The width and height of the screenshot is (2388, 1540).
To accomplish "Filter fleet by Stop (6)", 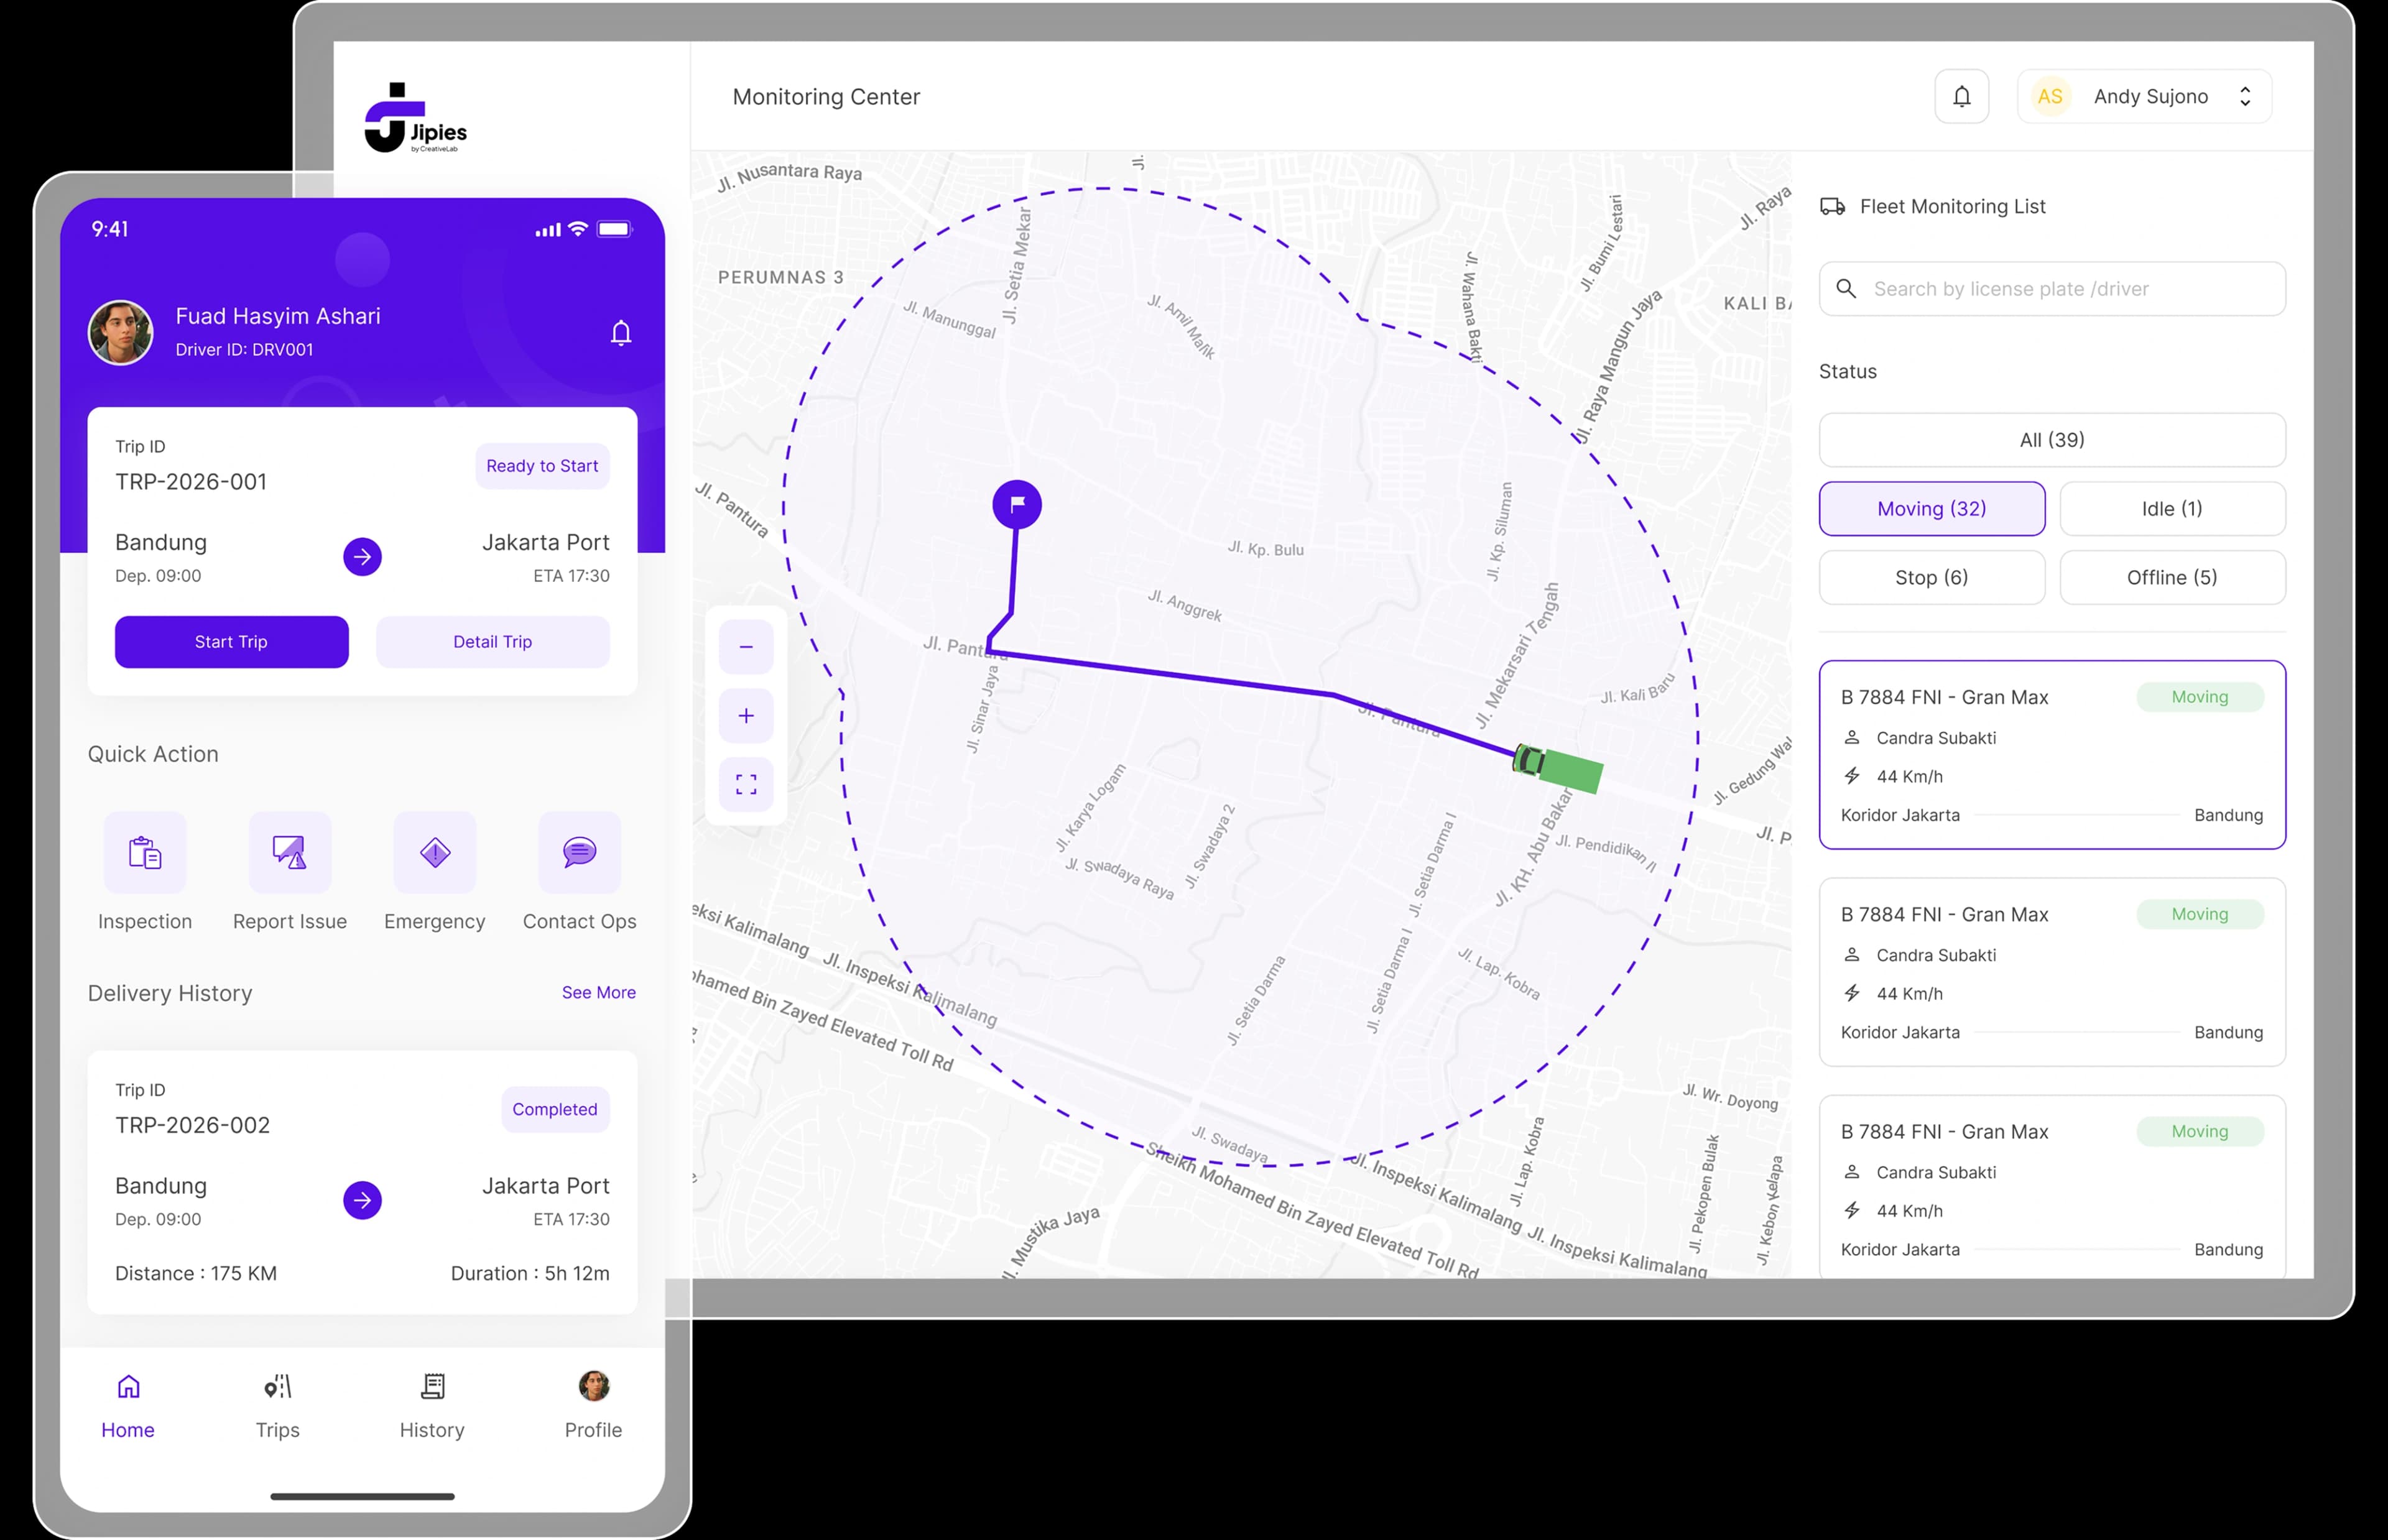I will [1932, 578].
